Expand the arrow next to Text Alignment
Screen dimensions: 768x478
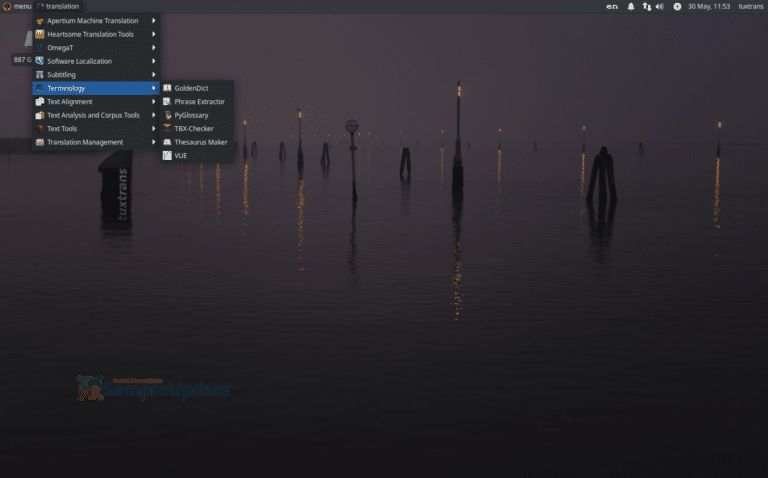(154, 101)
